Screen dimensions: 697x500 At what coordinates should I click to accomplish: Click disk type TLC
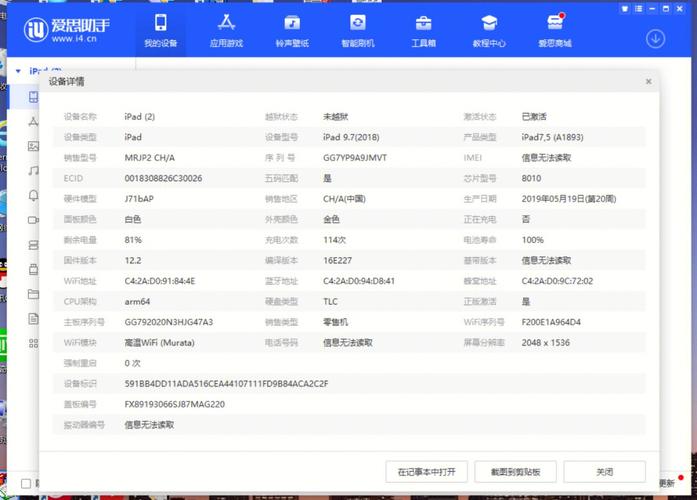click(x=330, y=302)
